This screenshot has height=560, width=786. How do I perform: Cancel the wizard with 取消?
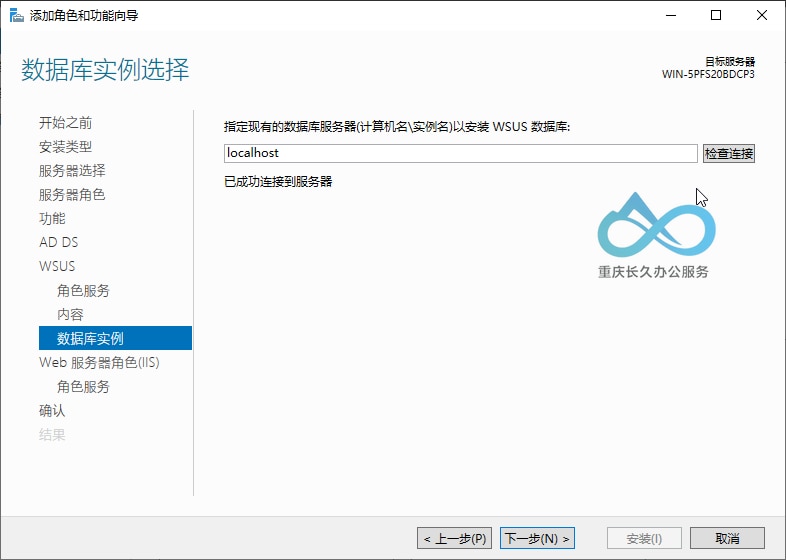pyautogui.click(x=727, y=538)
